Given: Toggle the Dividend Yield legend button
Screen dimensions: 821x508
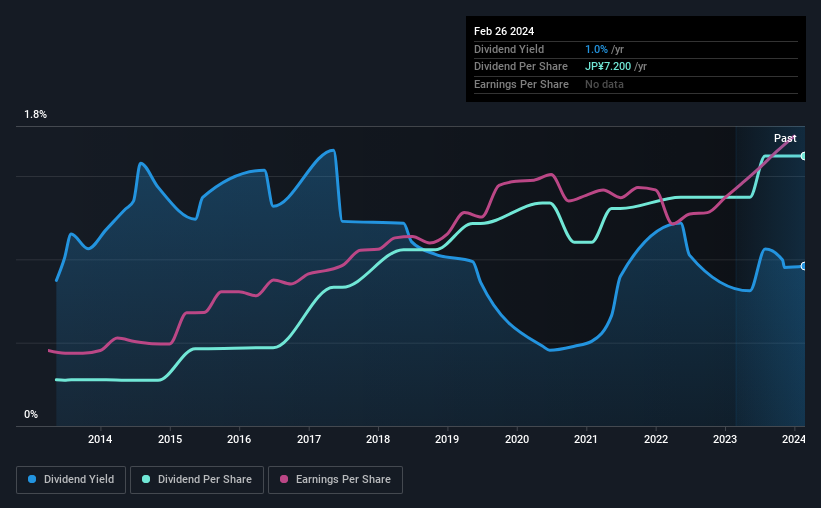Looking at the screenshot, I should click(71, 479).
